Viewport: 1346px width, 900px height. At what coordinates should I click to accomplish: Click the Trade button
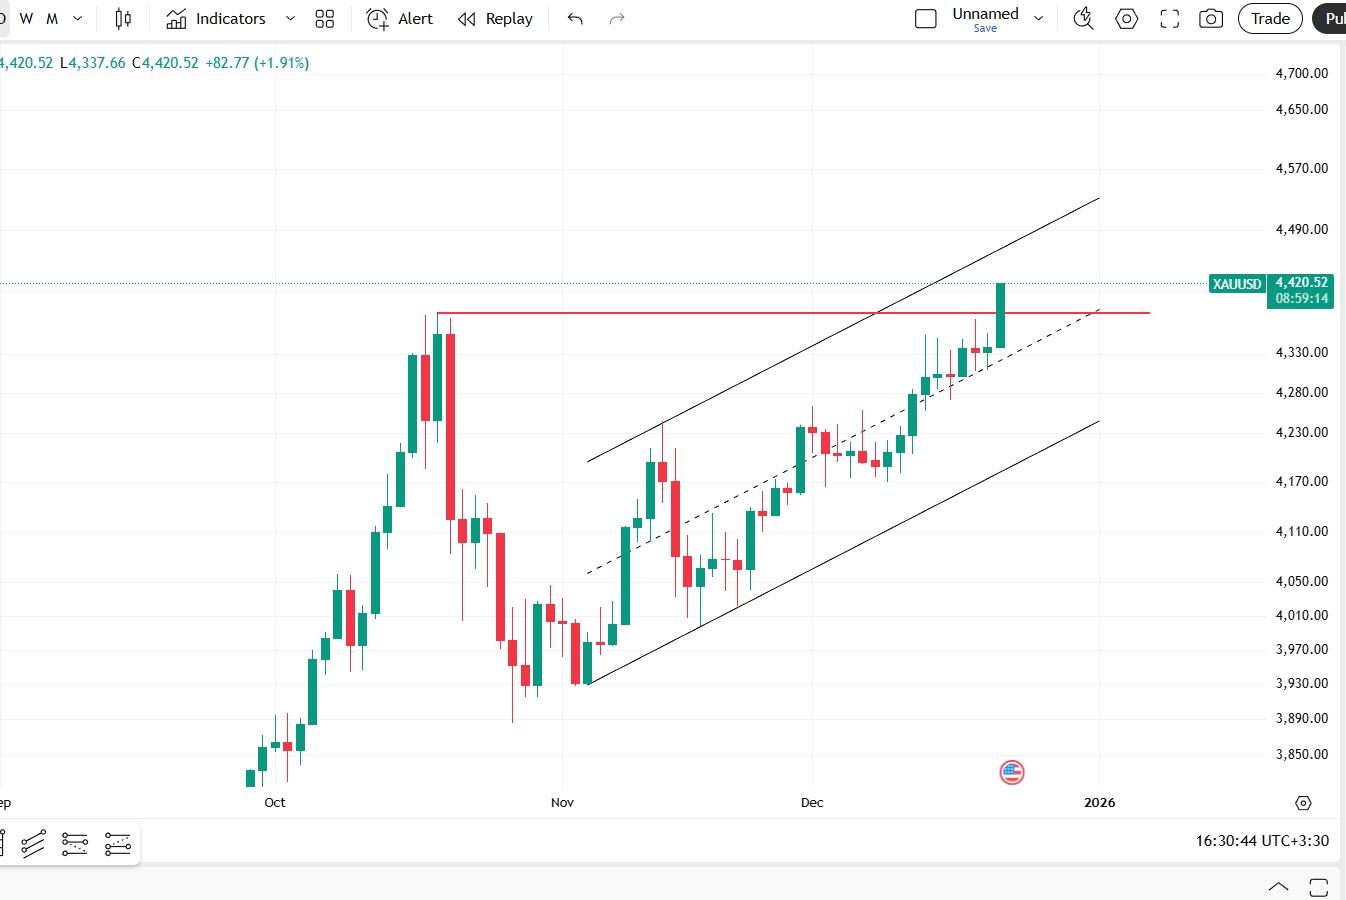point(1270,19)
